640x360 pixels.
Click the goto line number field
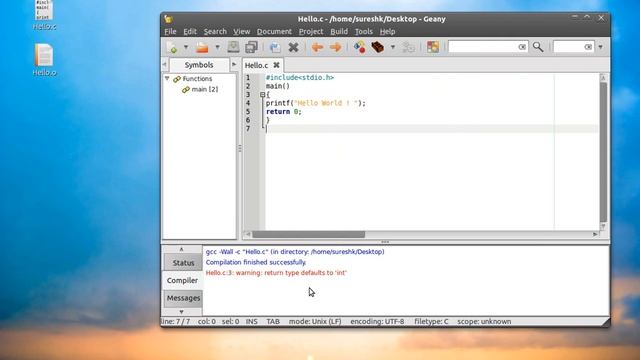coord(569,47)
